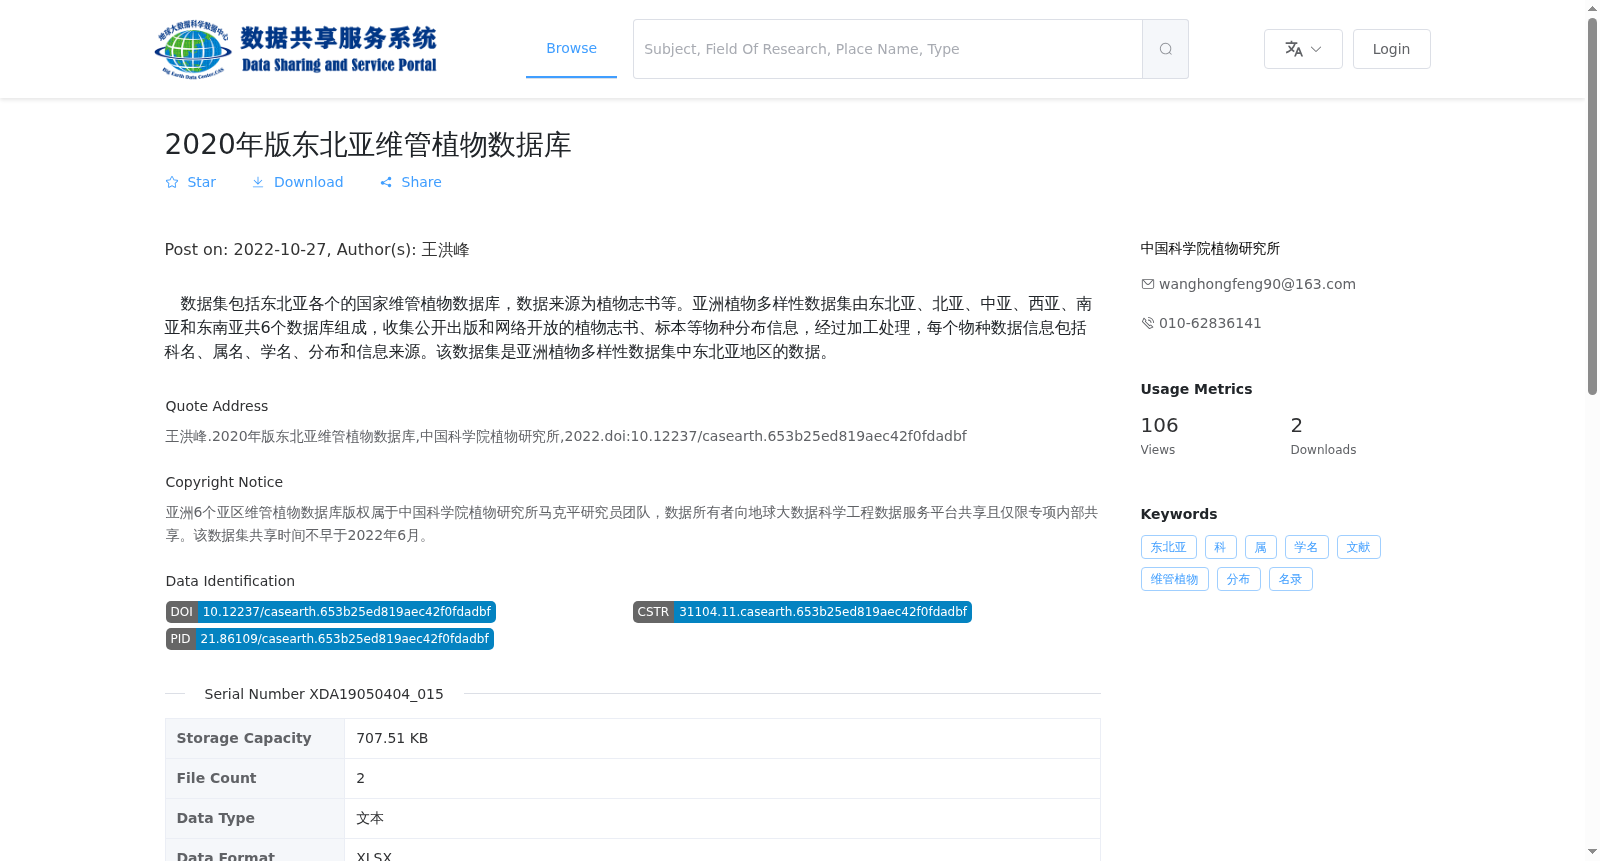Click the Star link text
This screenshot has height=861, width=1600.
tap(201, 182)
